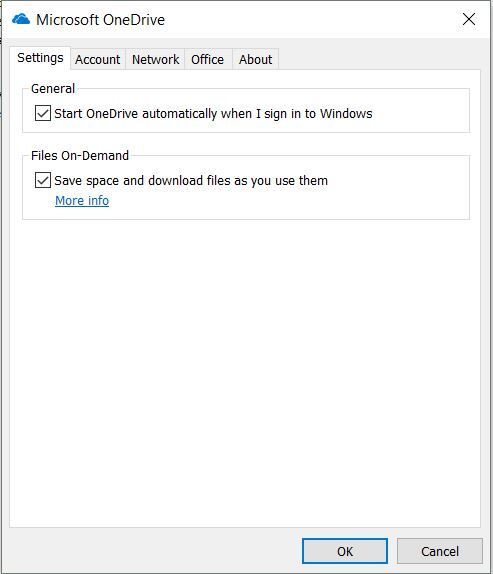This screenshot has height=574, width=493.
Task: Switch to the Account tab
Action: coord(98,59)
